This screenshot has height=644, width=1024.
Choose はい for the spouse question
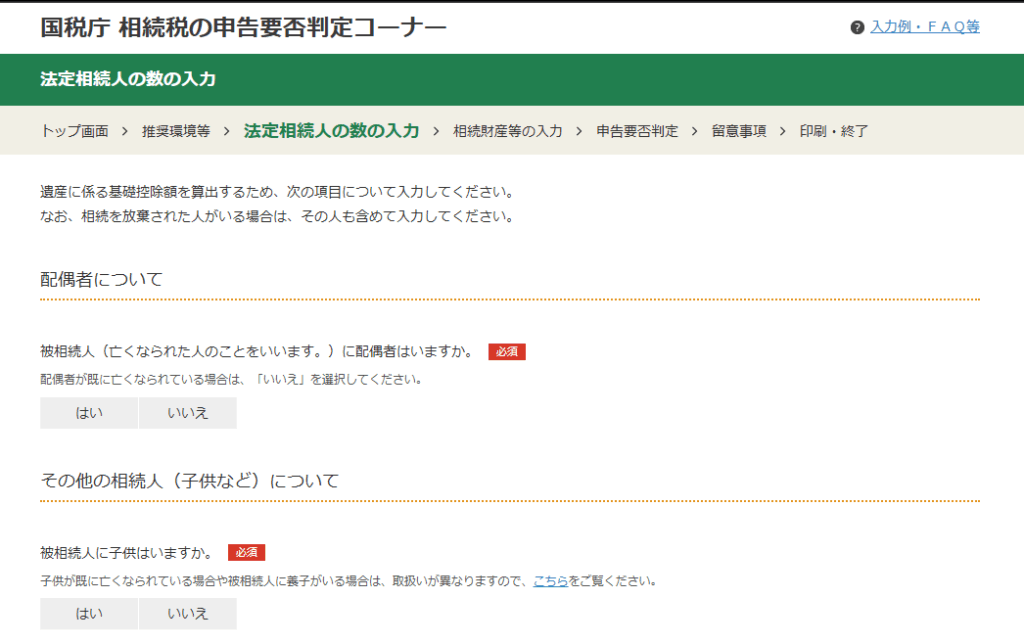(89, 413)
